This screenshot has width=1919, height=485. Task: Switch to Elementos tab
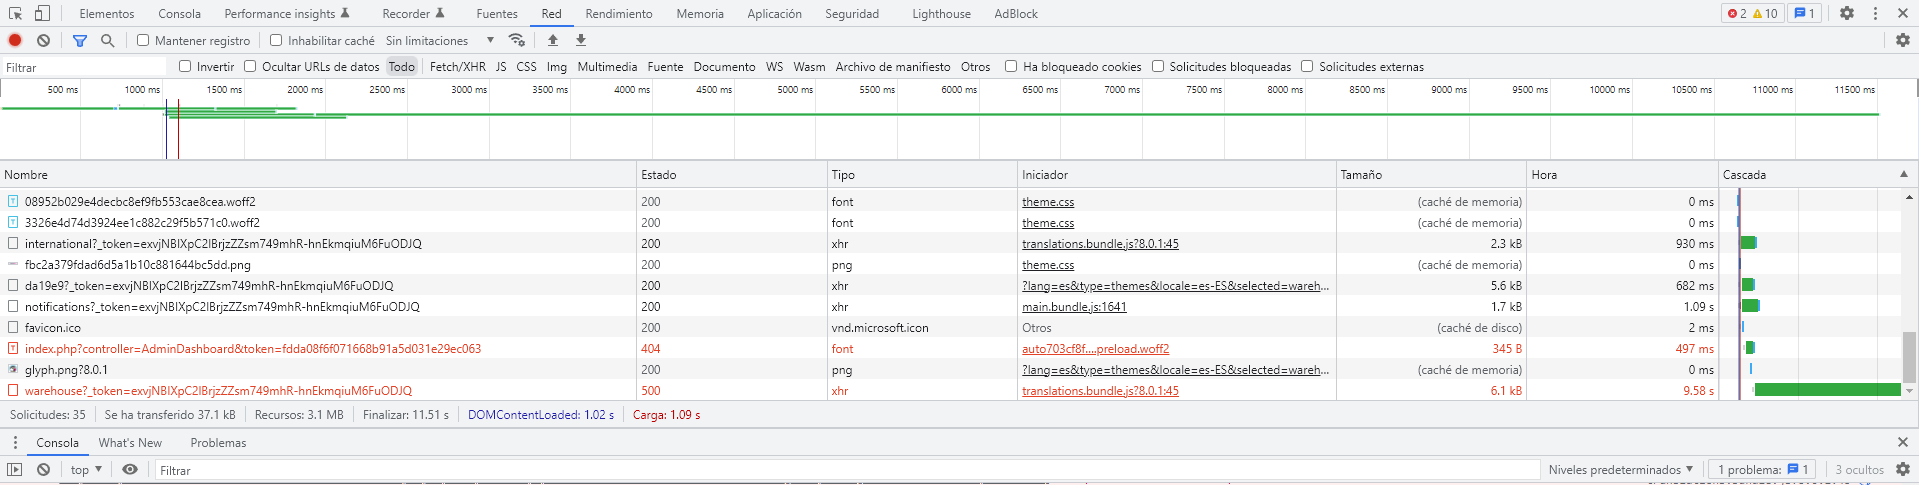point(107,13)
